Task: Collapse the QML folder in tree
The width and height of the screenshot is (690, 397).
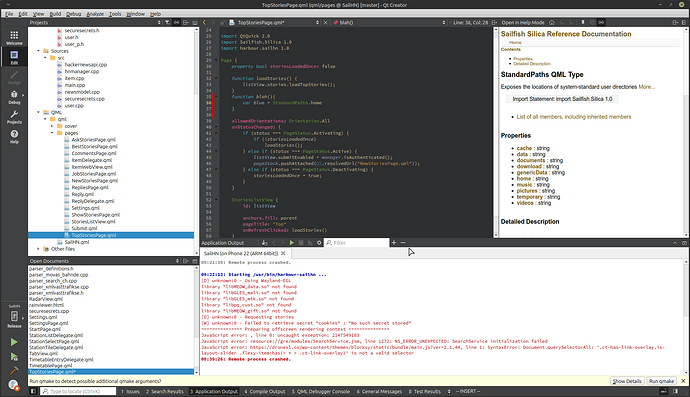Action: (x=39, y=112)
